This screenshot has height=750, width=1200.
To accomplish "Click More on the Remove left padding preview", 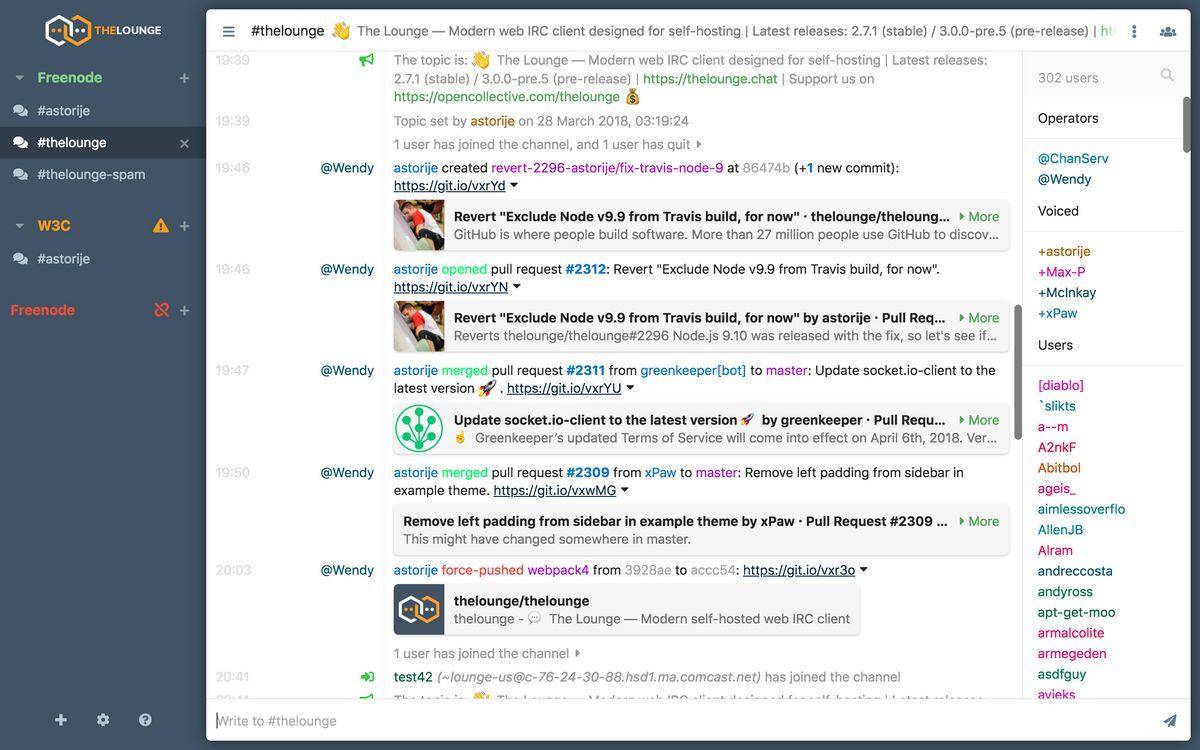I will click(979, 521).
